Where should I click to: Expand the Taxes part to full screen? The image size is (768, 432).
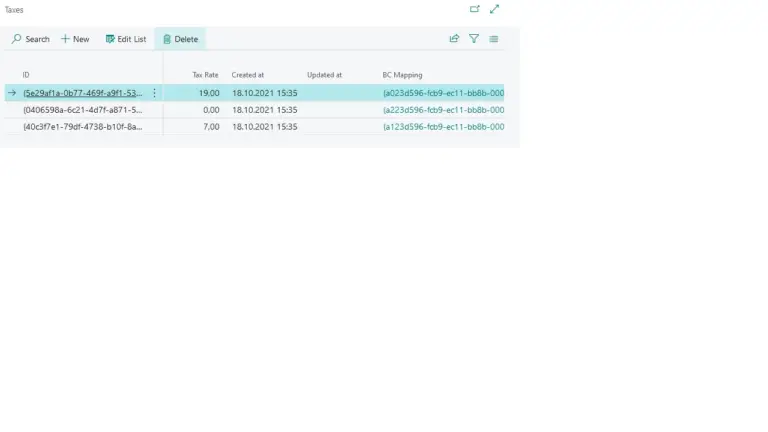pyautogui.click(x=495, y=9)
